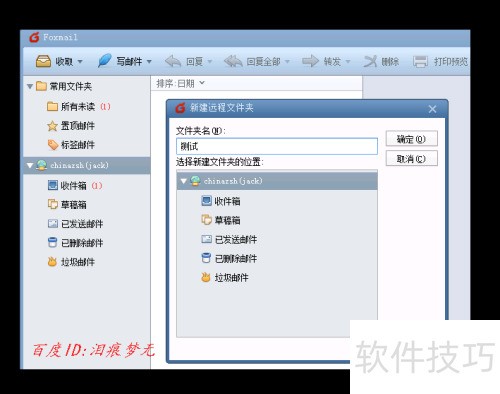Close the 新建远程文件夹 dialog
This screenshot has width=500, height=394.
(x=432, y=109)
